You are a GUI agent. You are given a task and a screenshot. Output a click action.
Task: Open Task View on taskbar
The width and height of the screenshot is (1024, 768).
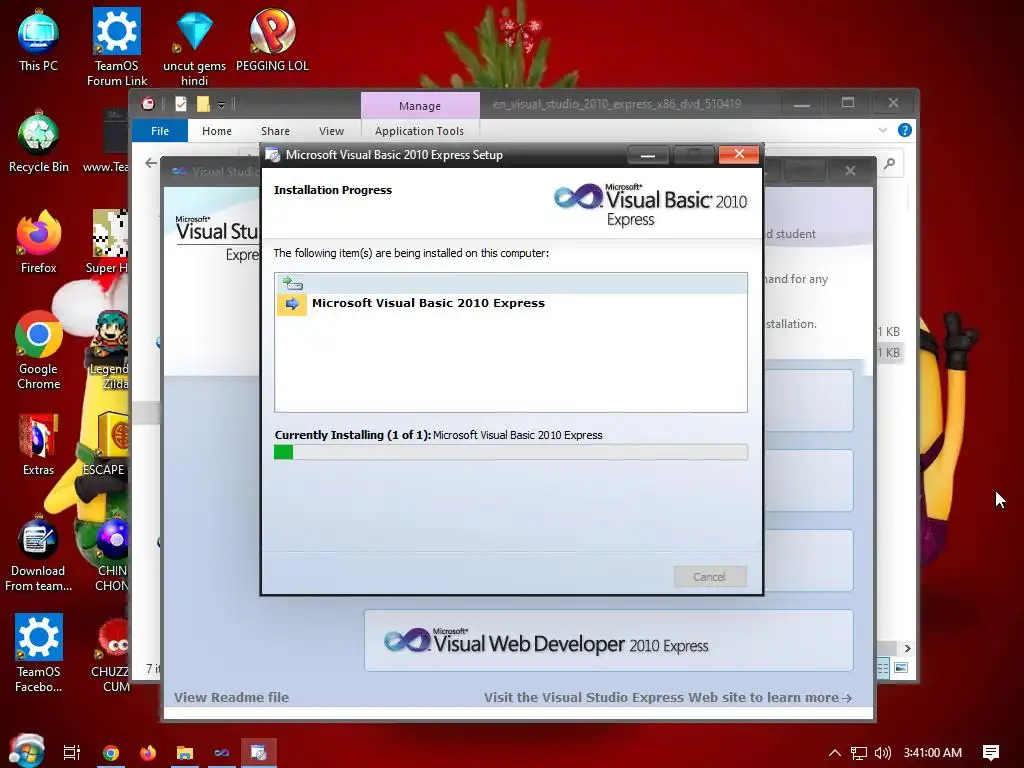click(71, 752)
